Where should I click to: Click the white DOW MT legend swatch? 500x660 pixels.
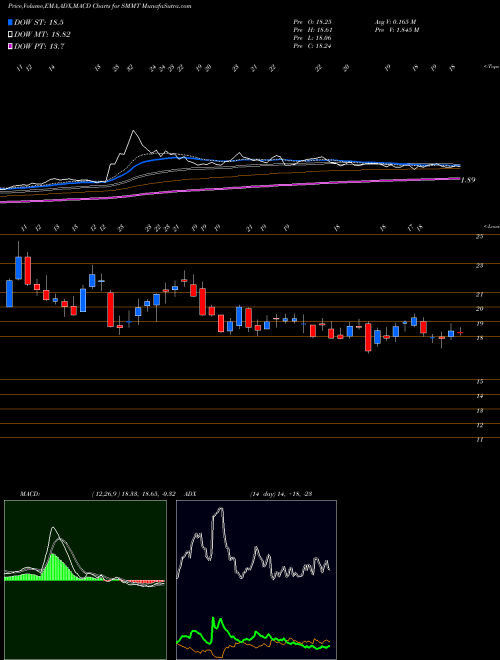[11, 35]
